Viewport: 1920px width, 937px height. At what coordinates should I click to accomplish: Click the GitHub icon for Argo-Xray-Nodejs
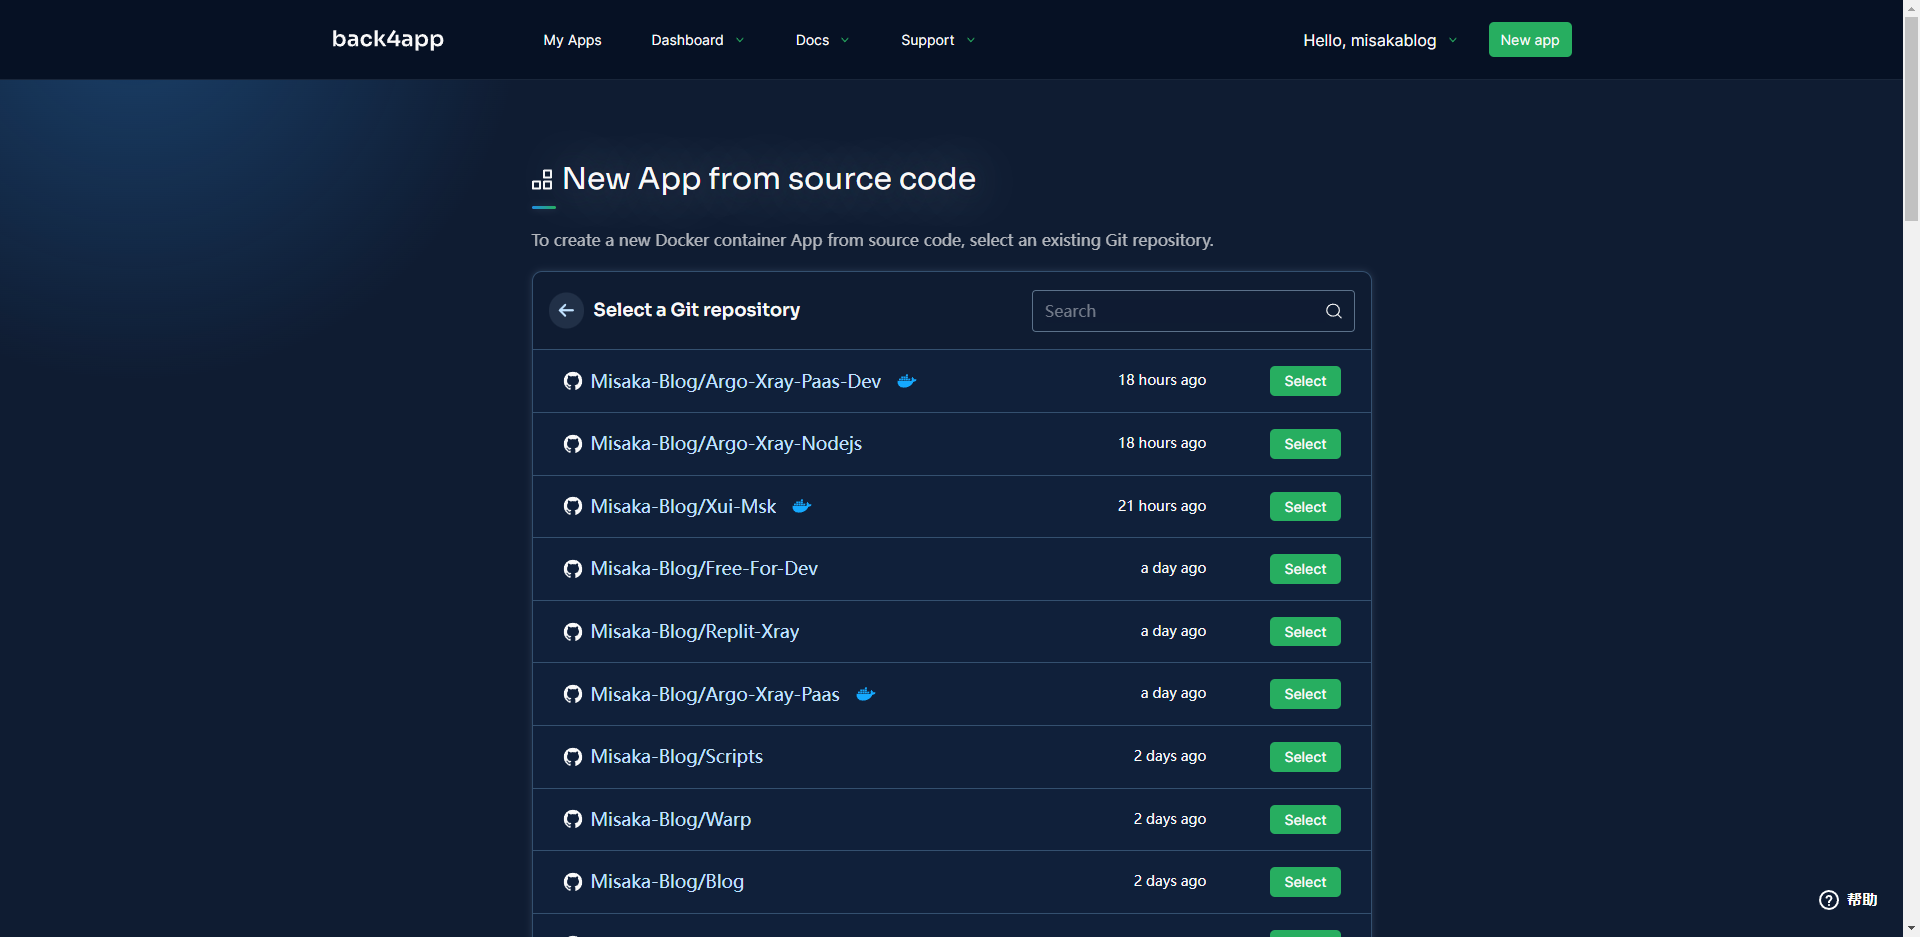(x=573, y=444)
